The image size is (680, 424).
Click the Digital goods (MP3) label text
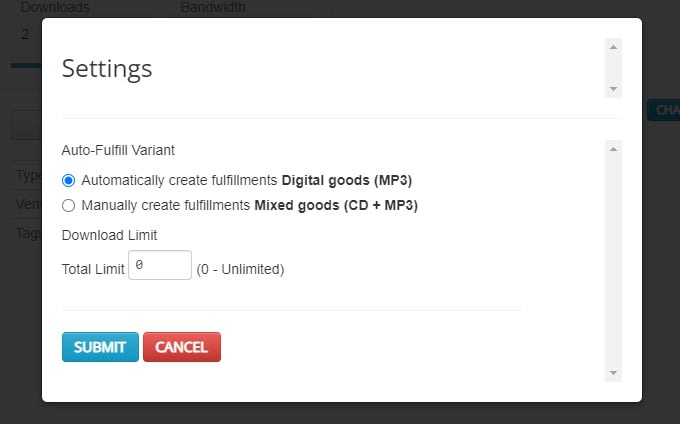pos(347,181)
